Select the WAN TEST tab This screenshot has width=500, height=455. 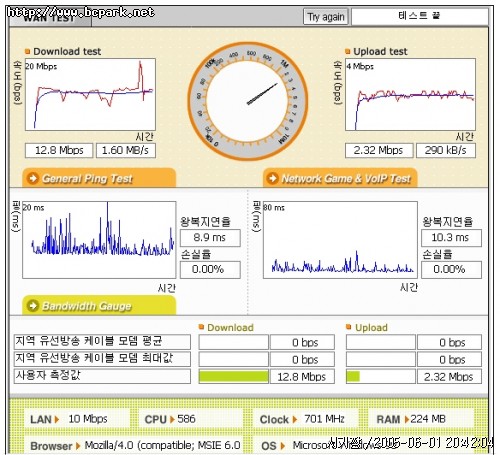pyautogui.click(x=50, y=17)
